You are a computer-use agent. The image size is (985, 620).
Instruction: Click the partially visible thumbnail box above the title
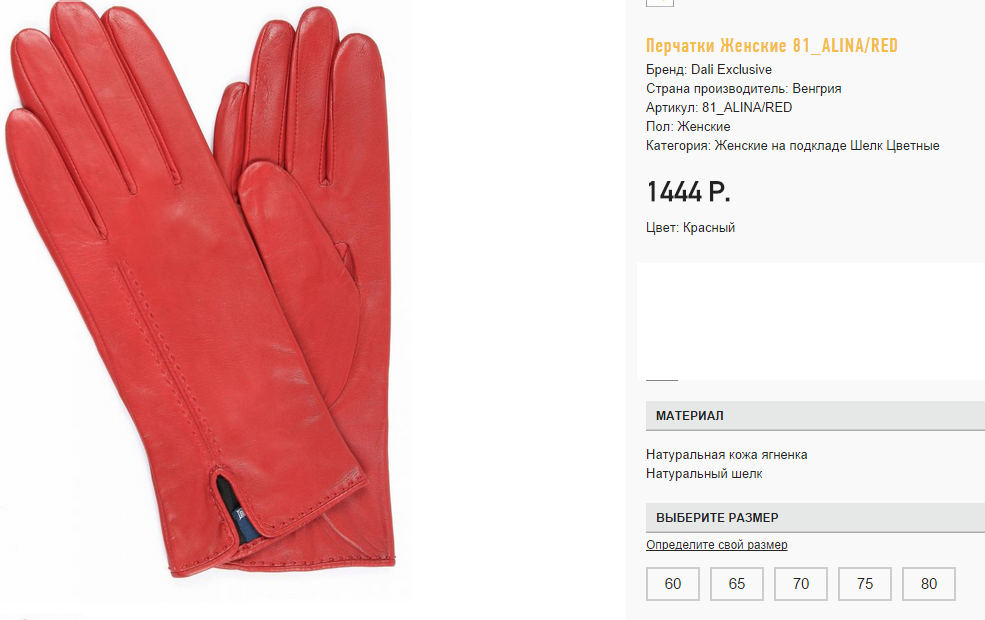point(660,3)
